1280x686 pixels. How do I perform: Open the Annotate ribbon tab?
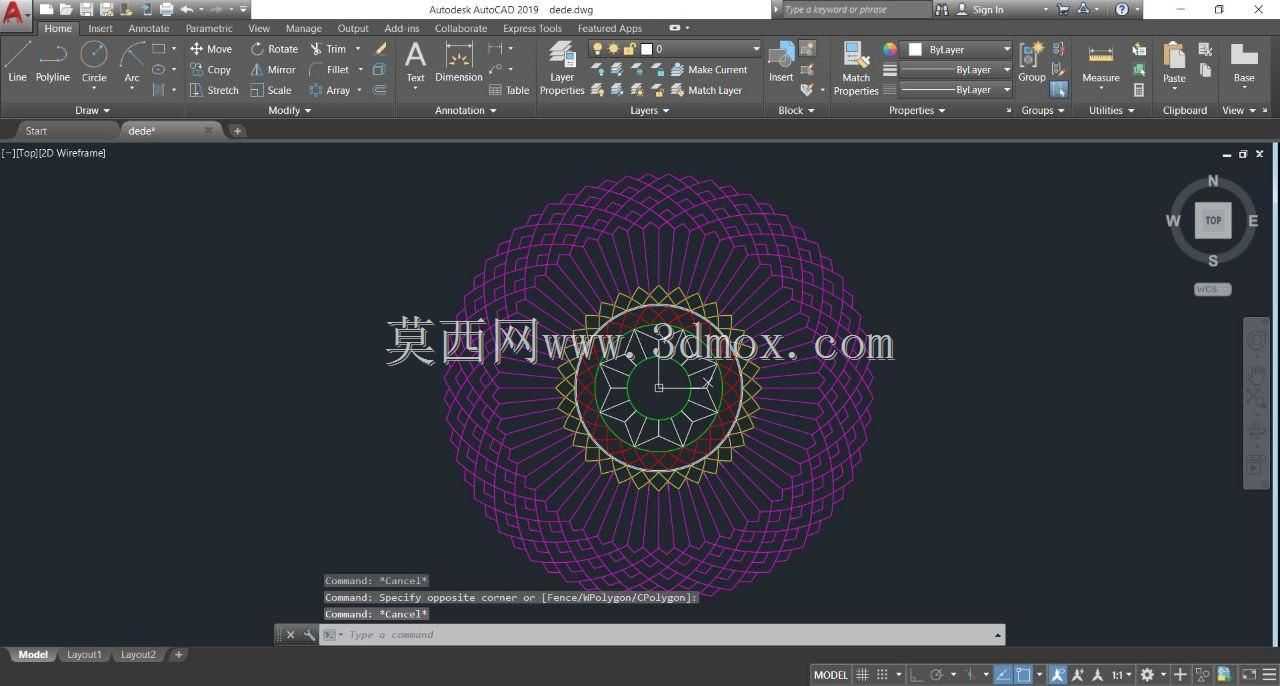(x=148, y=28)
